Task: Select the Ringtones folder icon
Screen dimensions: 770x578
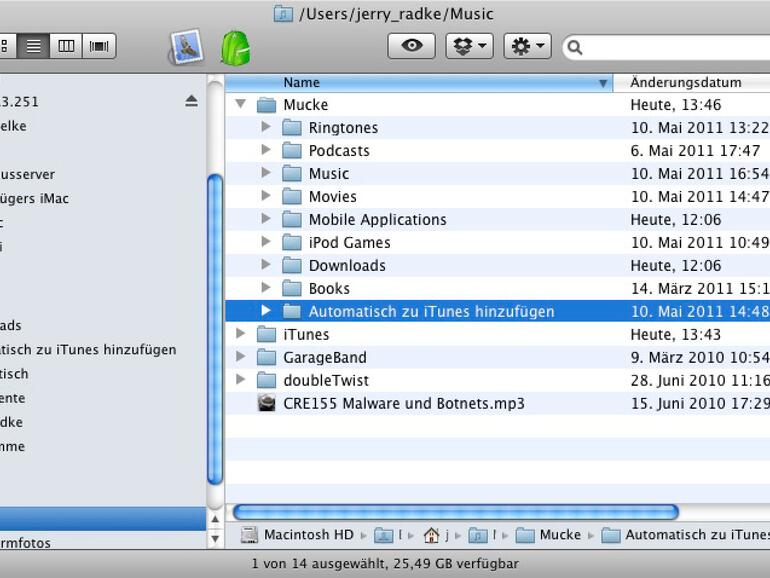Action: pyautogui.click(x=292, y=128)
